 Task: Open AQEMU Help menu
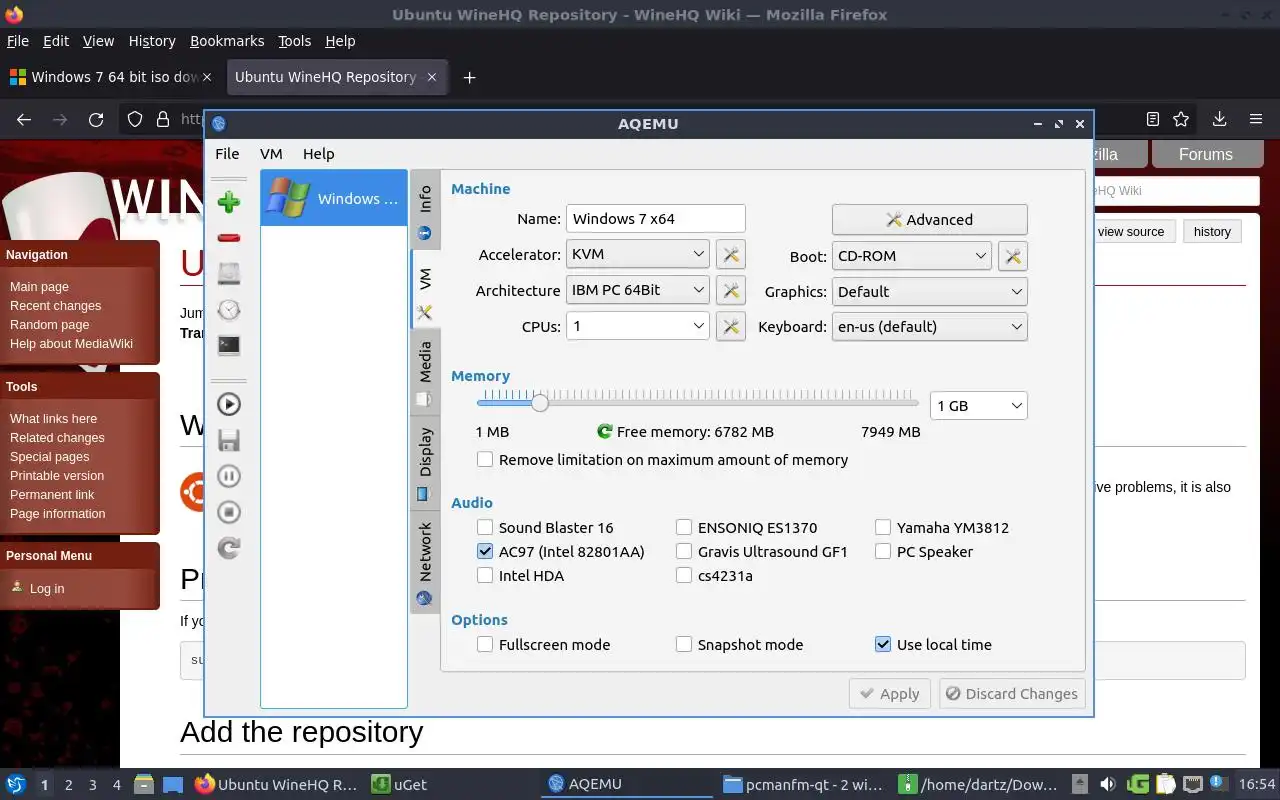[318, 154]
